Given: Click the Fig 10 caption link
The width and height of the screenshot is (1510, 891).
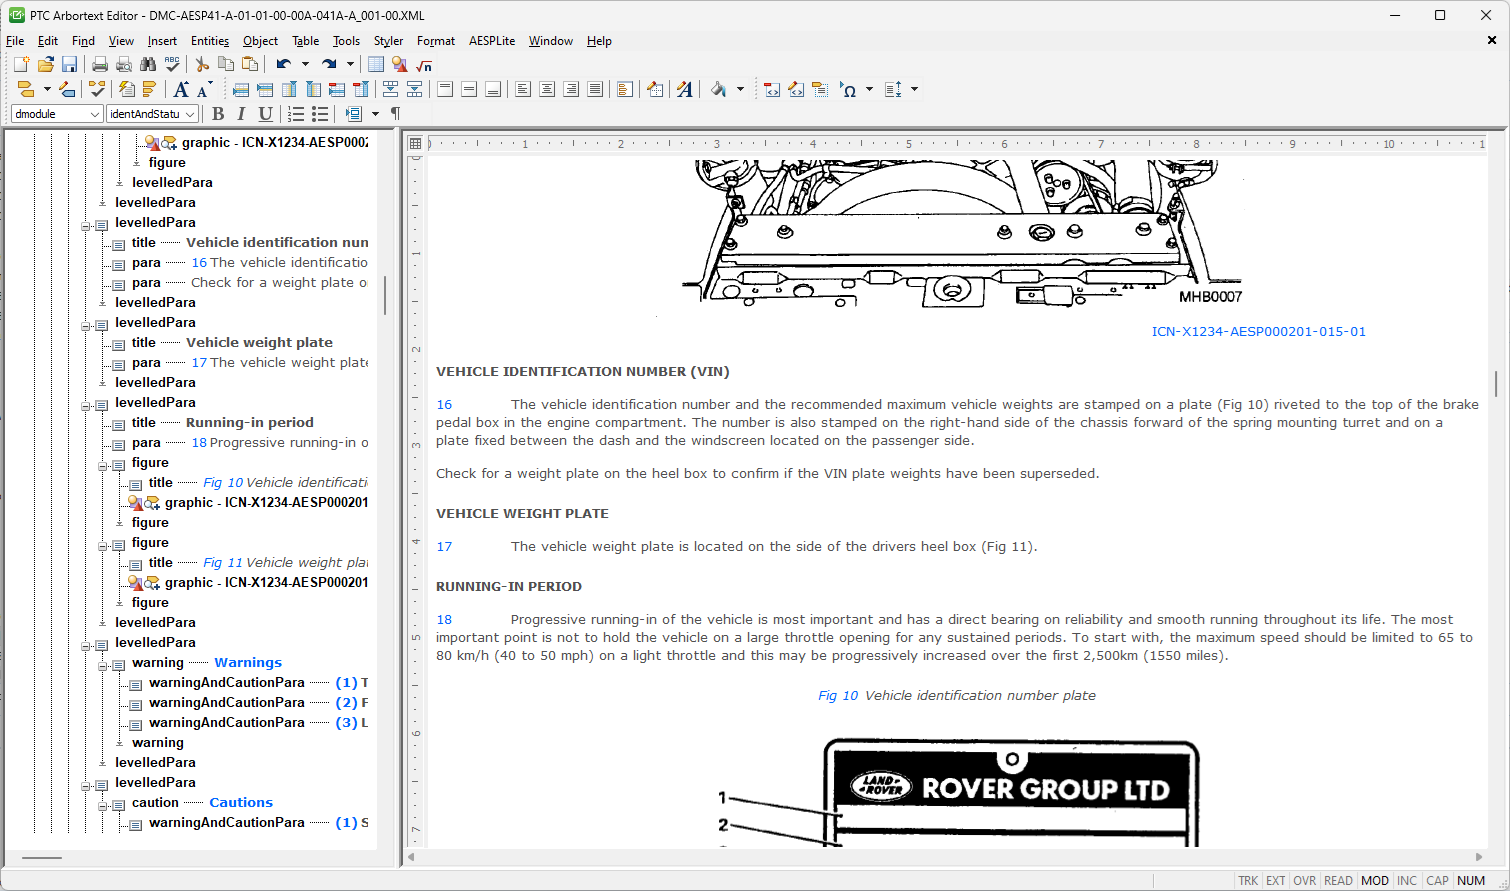Looking at the screenshot, I should click(x=838, y=696).
